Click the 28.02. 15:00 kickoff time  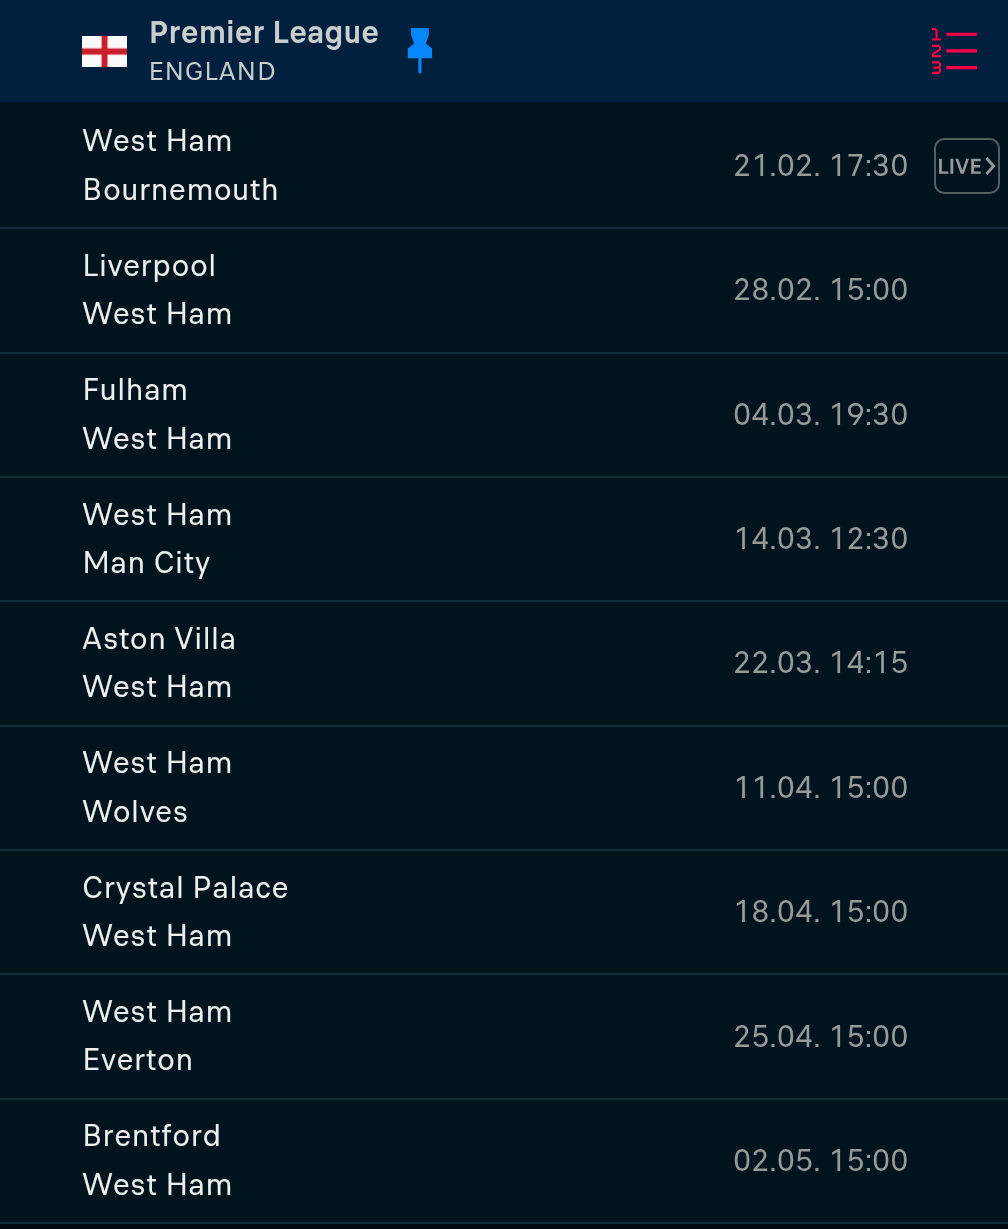click(x=821, y=290)
